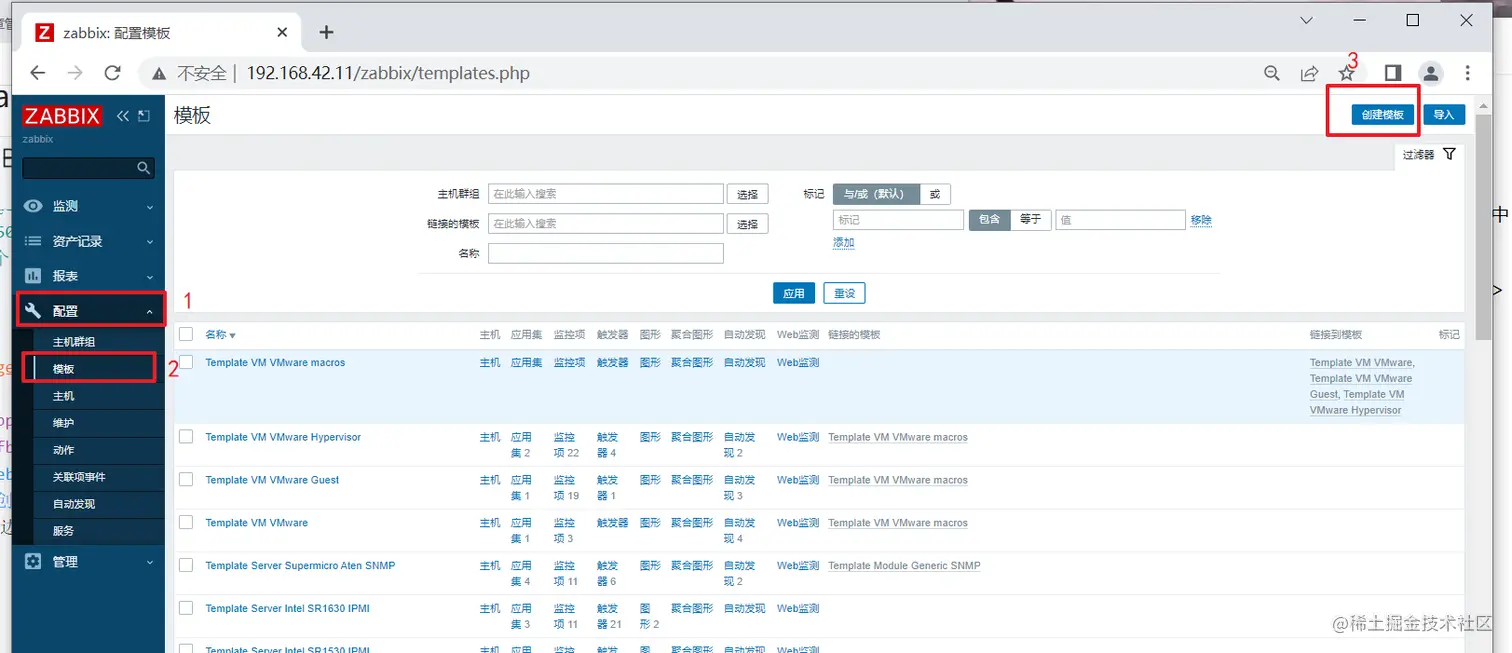The width and height of the screenshot is (1512, 653).
Task: Open the tab search chevron
Action: pyautogui.click(x=1306, y=20)
